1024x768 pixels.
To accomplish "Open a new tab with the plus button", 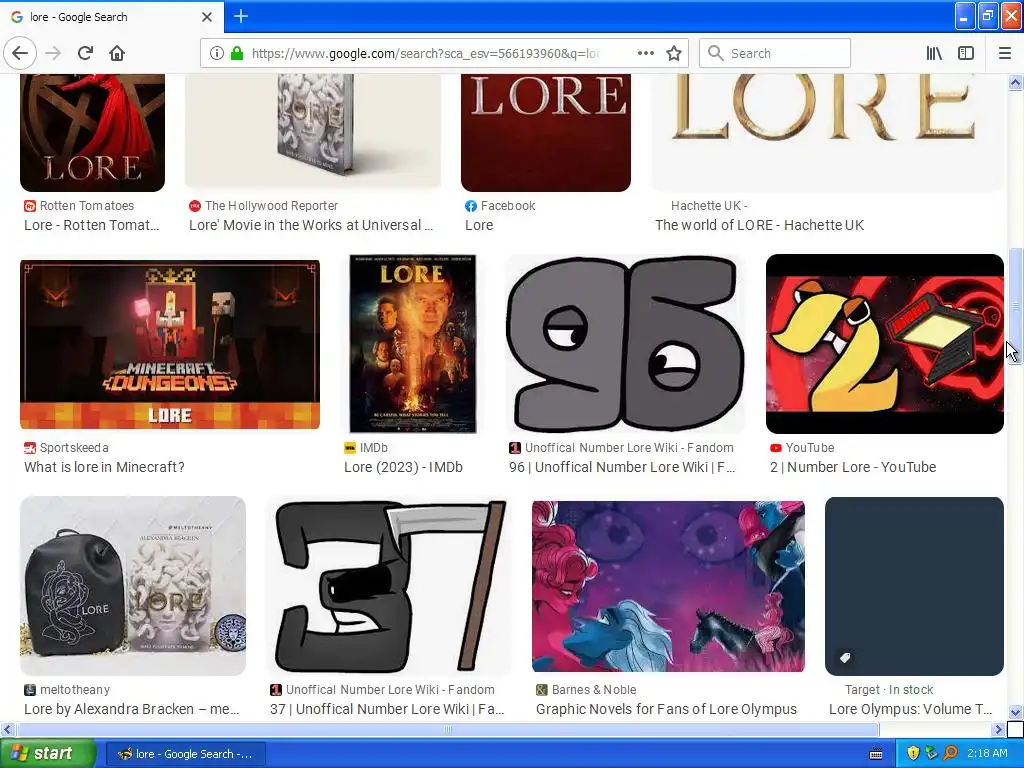I will pos(241,16).
